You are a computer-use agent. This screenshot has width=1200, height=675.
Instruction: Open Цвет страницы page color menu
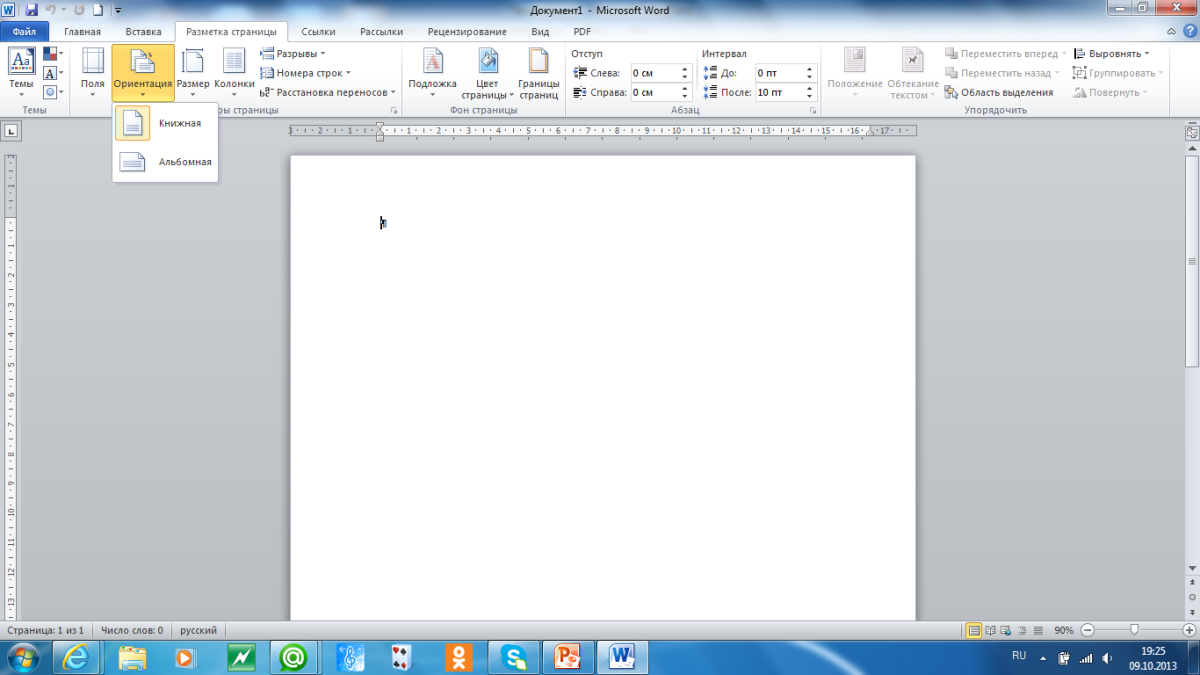488,73
